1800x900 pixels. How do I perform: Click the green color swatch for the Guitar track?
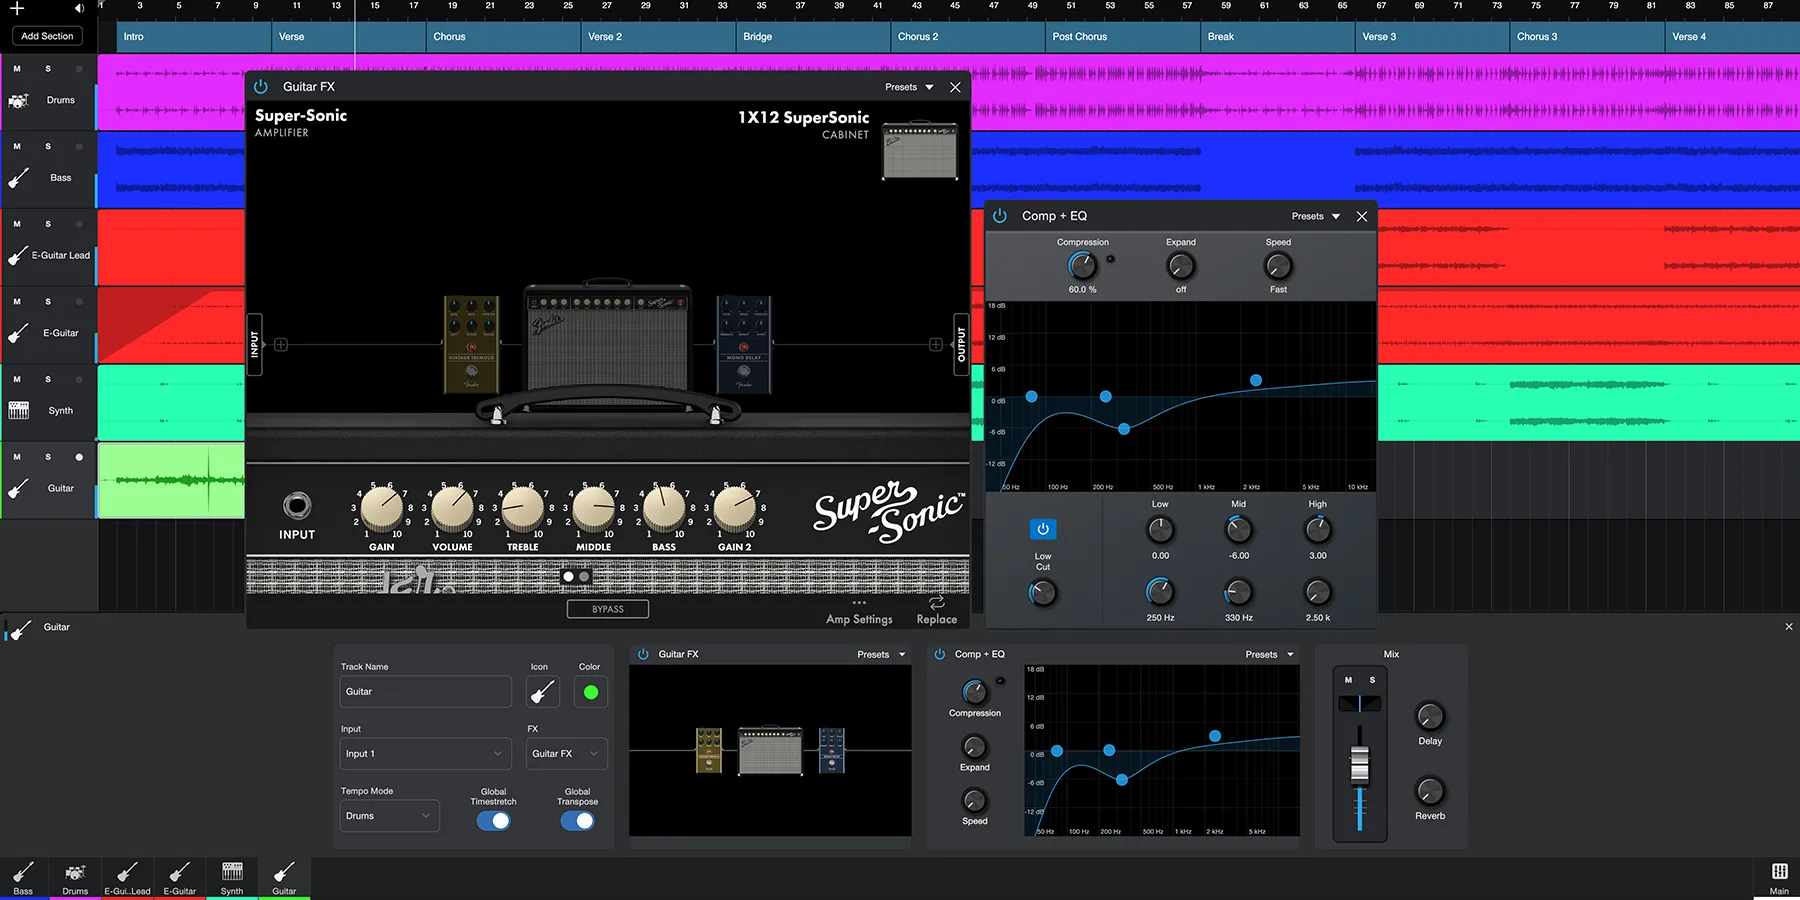(590, 691)
